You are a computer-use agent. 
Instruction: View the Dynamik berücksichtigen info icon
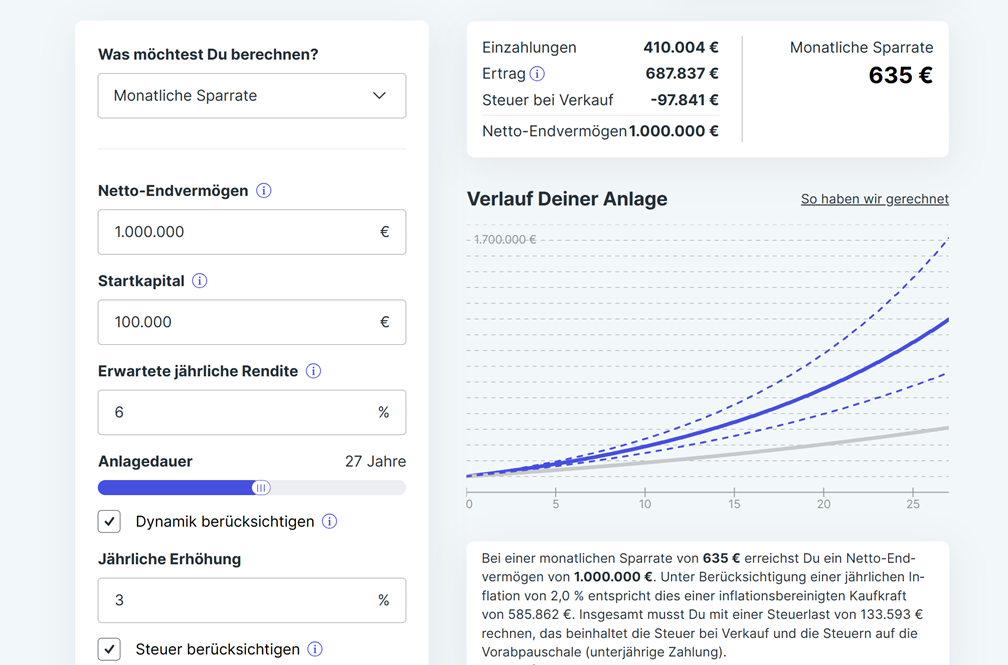(x=330, y=521)
